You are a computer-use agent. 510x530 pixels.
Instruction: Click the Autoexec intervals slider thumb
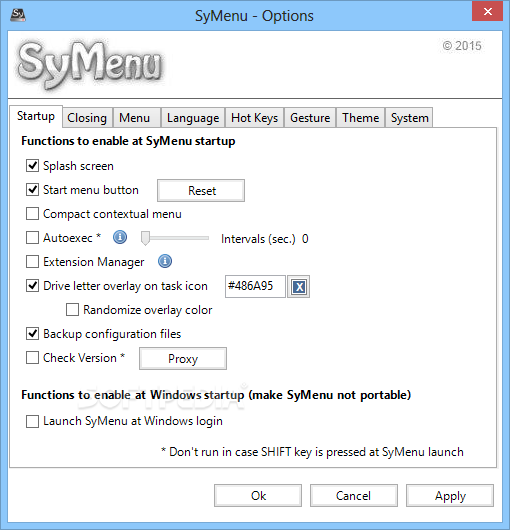(x=145, y=238)
